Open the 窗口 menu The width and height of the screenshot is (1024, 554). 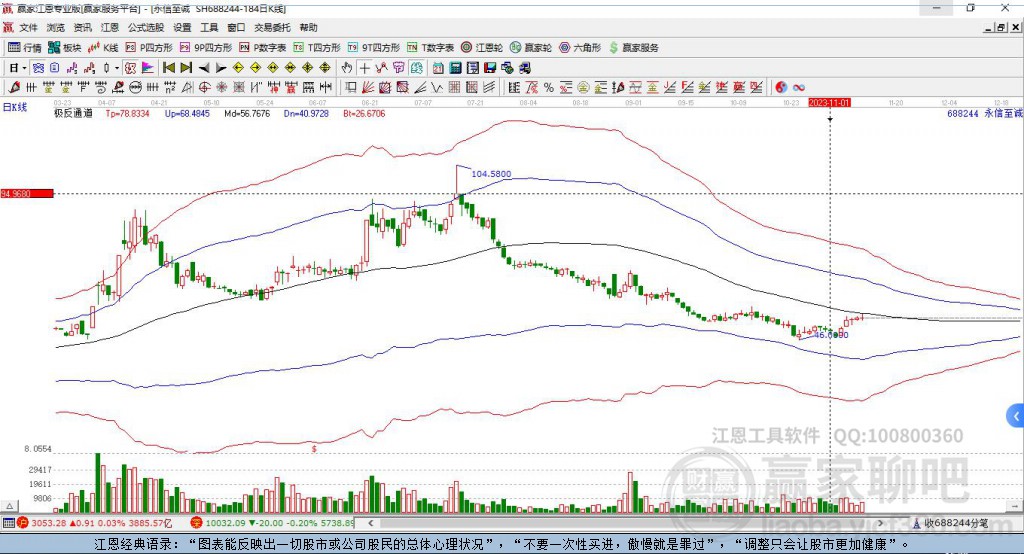pos(236,27)
